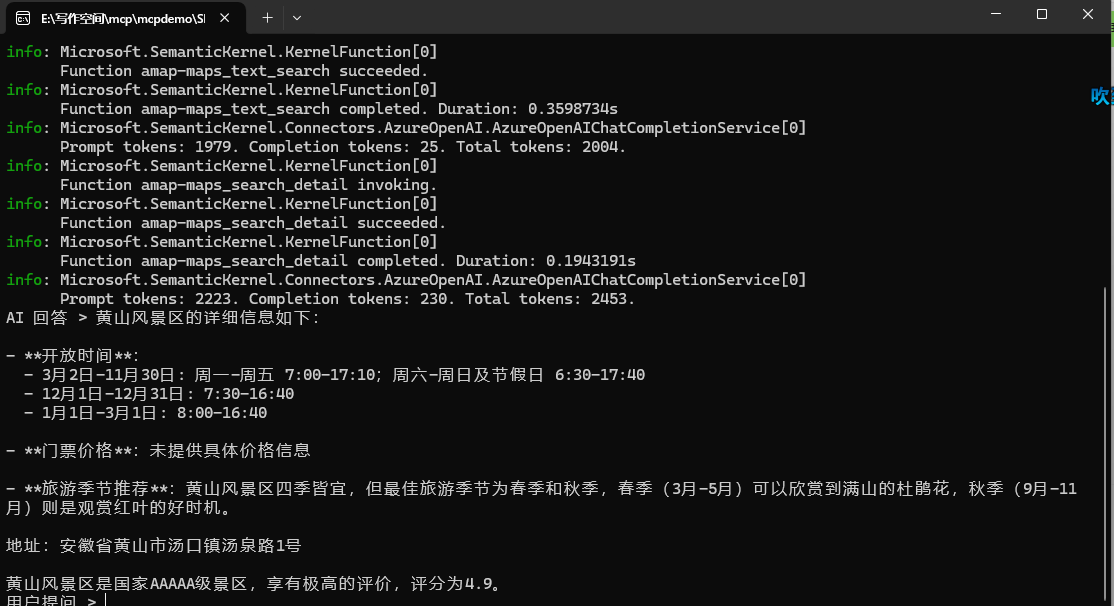Click the 开放时间 heading line

click(72, 355)
